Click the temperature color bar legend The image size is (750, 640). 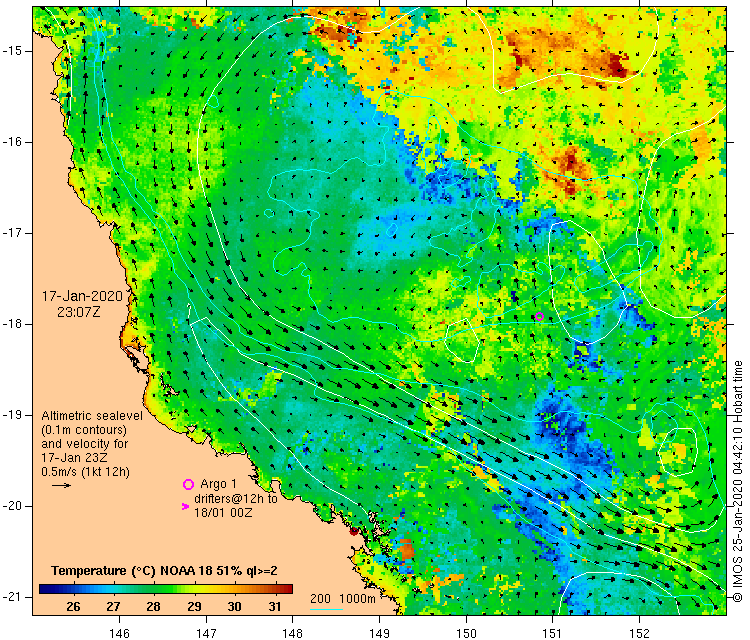(x=165, y=589)
